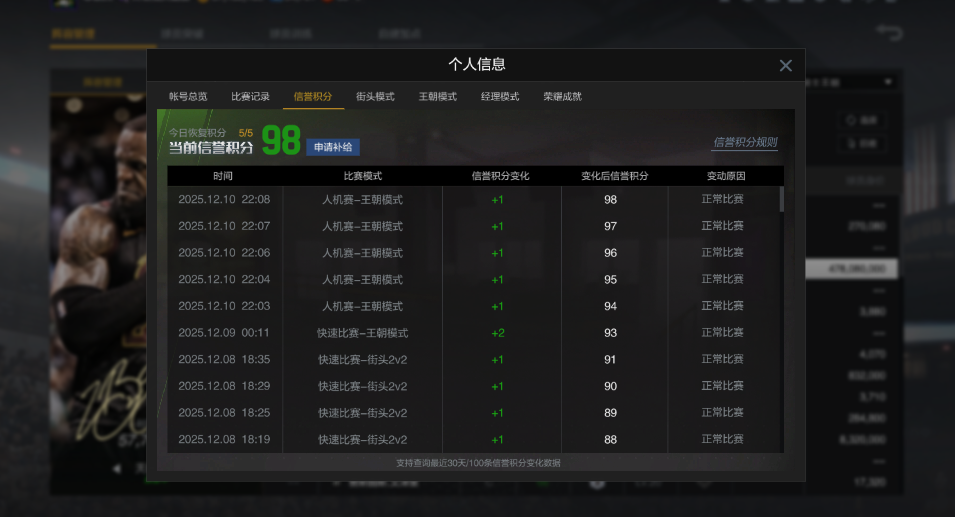Viewport: 955px width, 517px height.
Task: Click the resulting score 97 in the table
Action: click(610, 227)
